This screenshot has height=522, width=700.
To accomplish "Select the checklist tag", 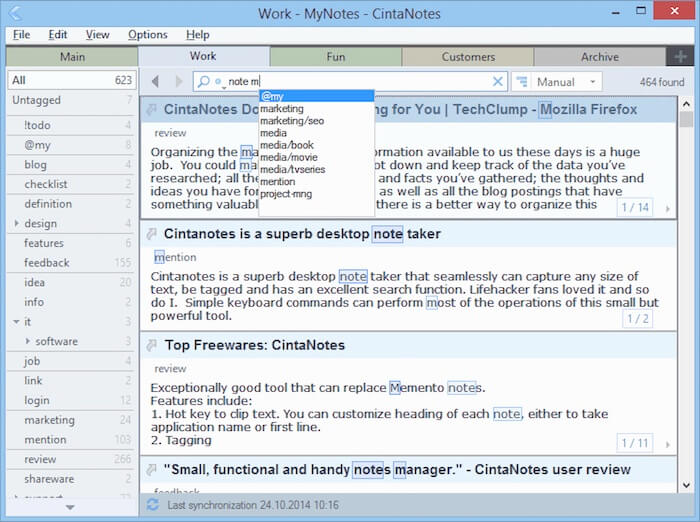I will click(72, 184).
